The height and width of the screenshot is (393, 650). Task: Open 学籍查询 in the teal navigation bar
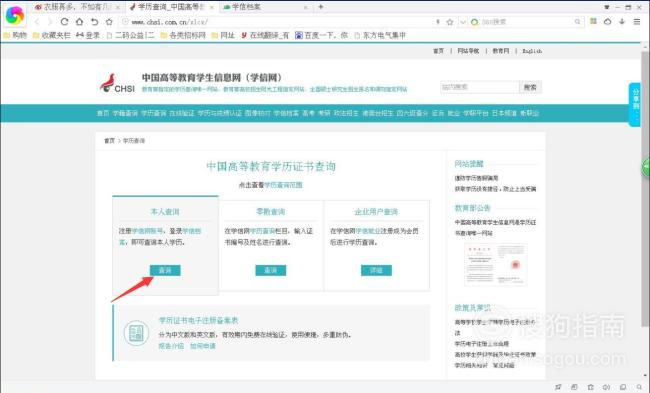(125, 113)
